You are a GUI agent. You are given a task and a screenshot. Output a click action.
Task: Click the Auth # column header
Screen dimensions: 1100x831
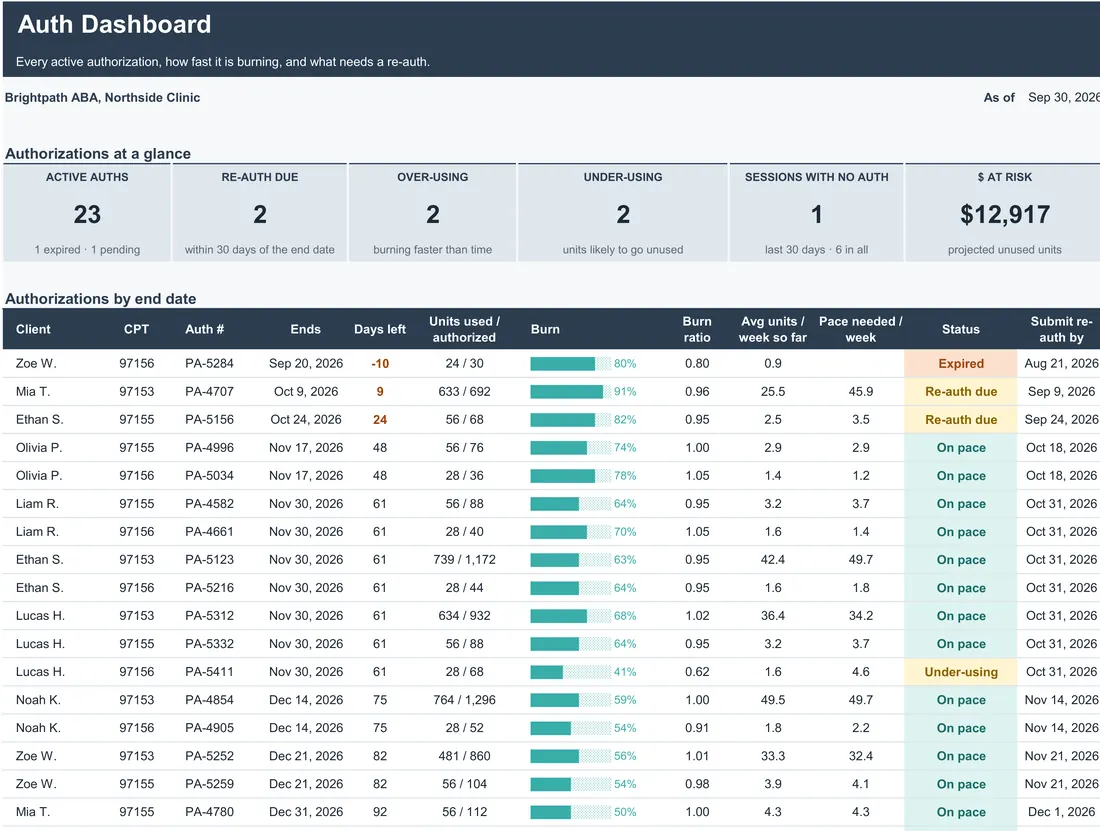click(x=204, y=329)
